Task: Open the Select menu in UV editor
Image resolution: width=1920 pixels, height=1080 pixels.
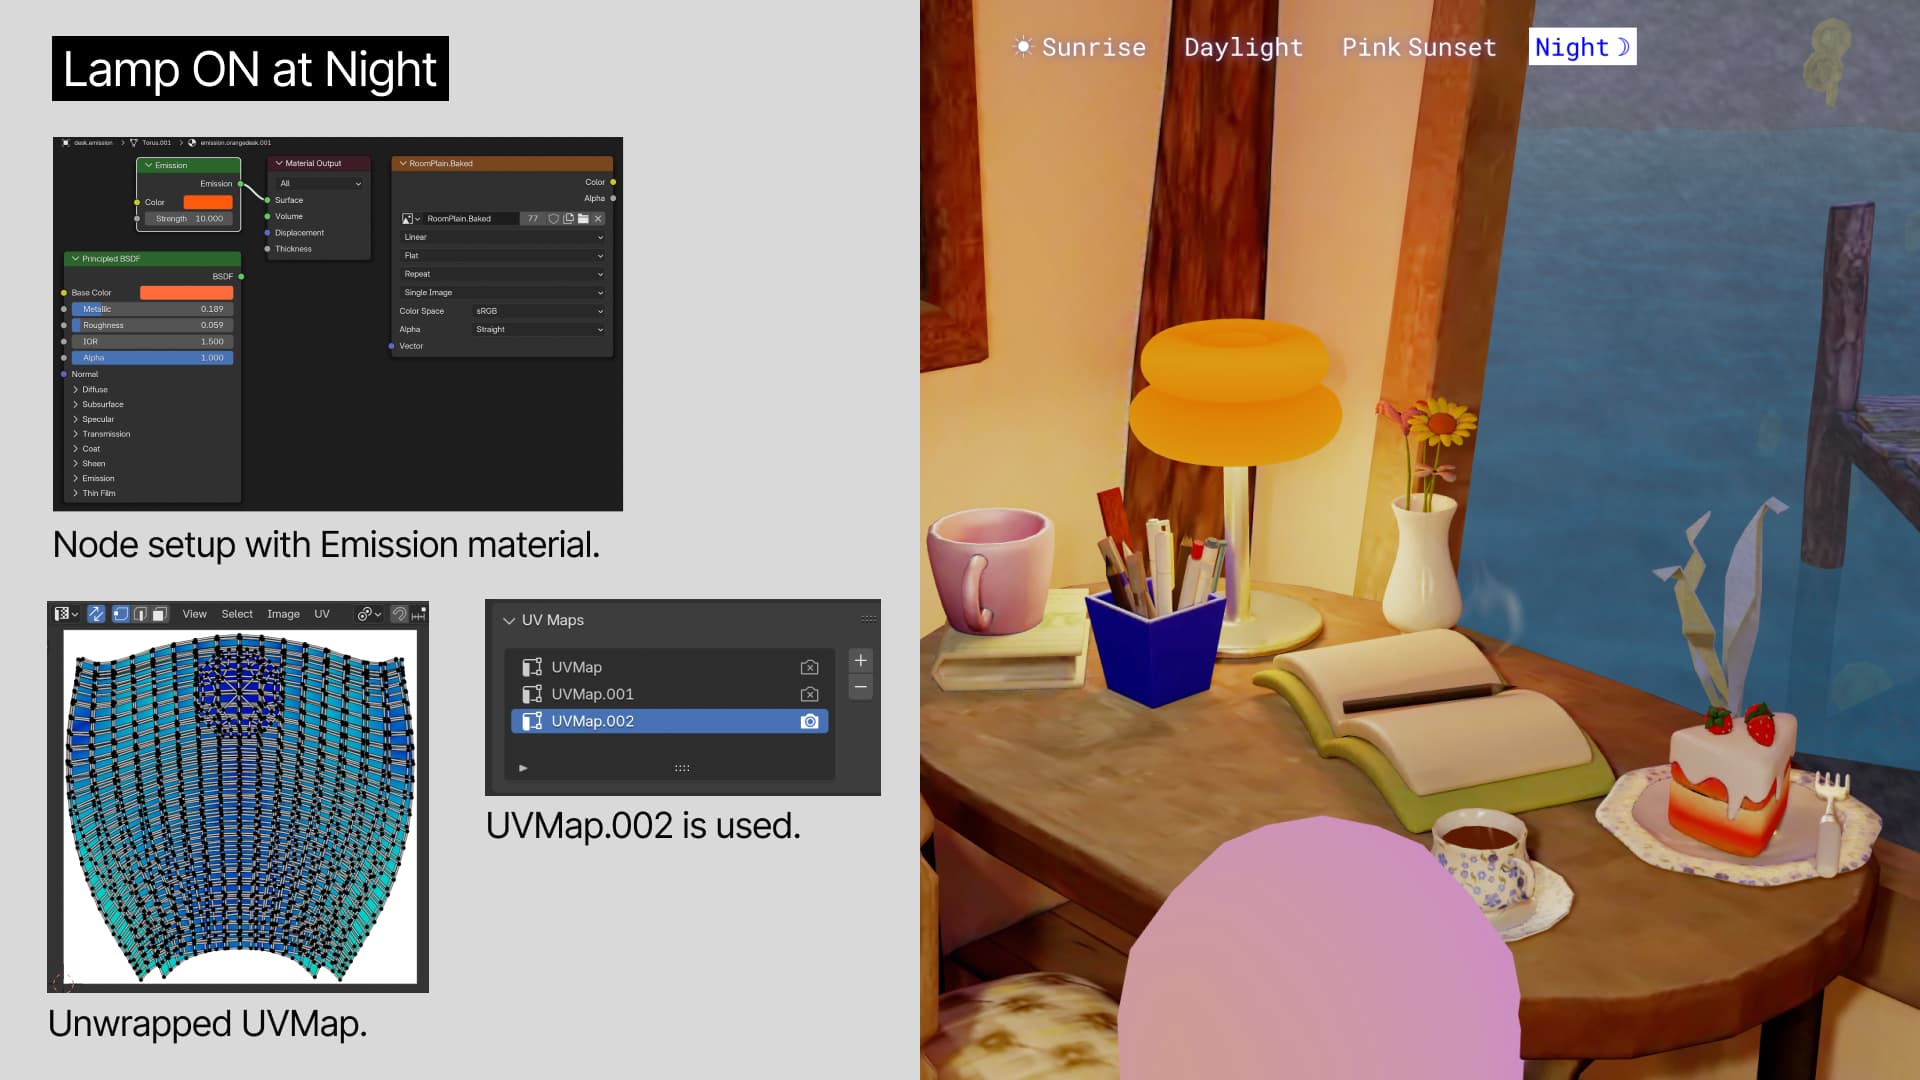Action: point(237,614)
